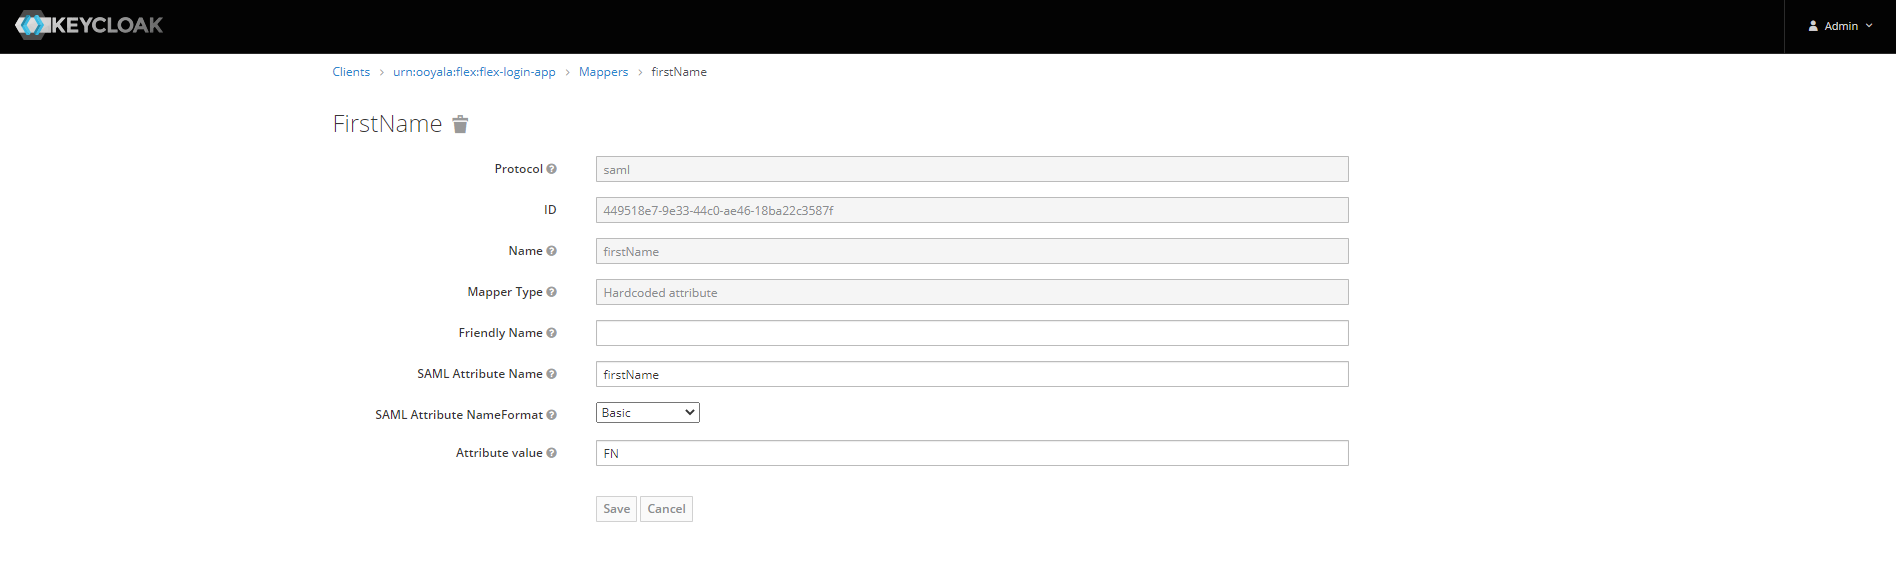This screenshot has height=563, width=1896.
Task: Click the Cancel button
Action: 666,509
